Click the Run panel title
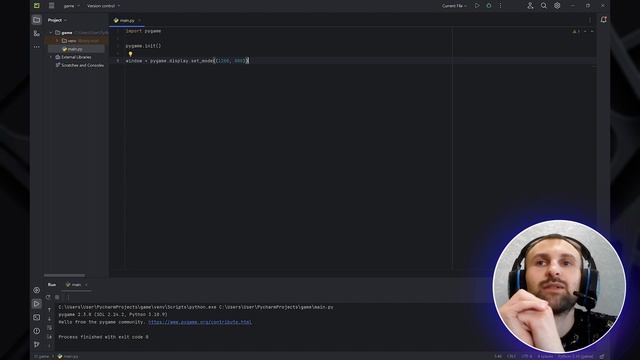The image size is (640, 360). (x=52, y=284)
